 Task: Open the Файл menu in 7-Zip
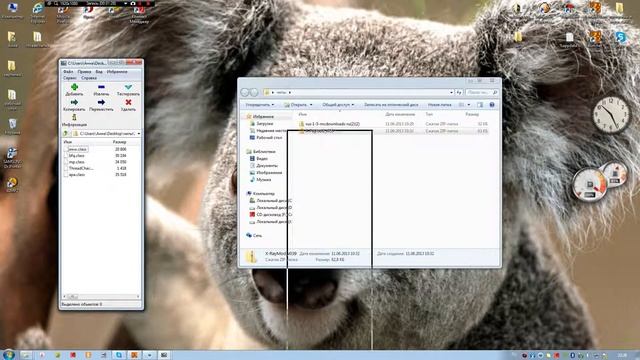click(x=68, y=72)
